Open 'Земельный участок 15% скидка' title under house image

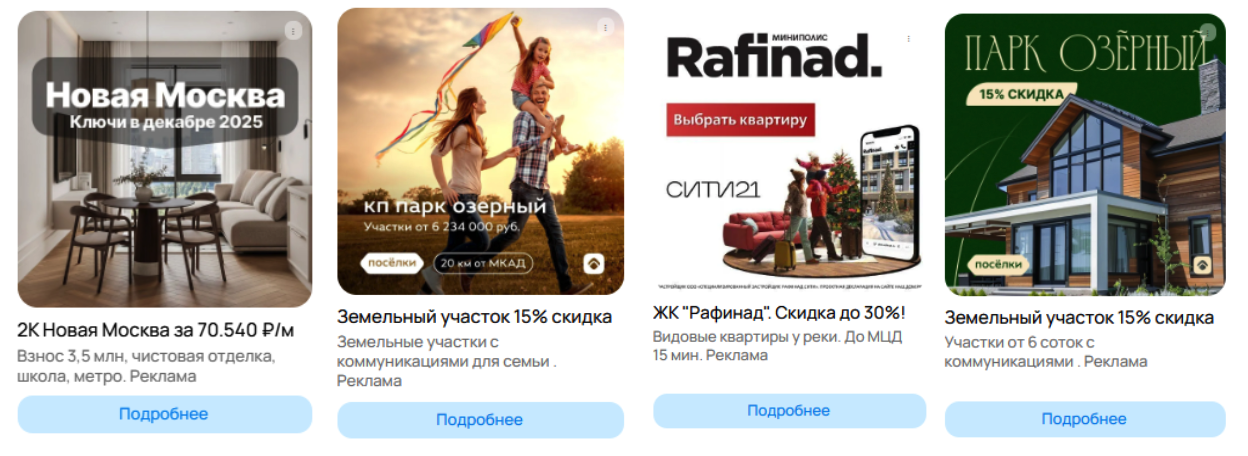1079,318
